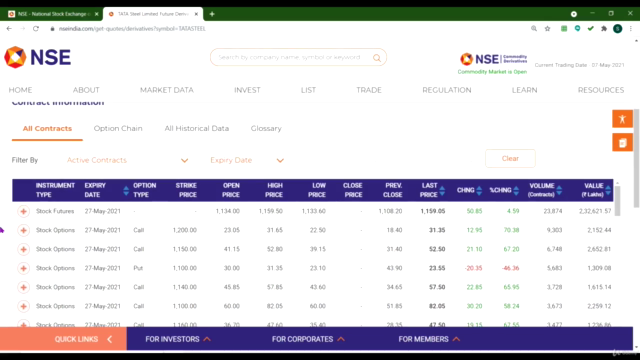
Task: Expand the 1,200.00 Call option row
Action: pyautogui.click(x=24, y=230)
